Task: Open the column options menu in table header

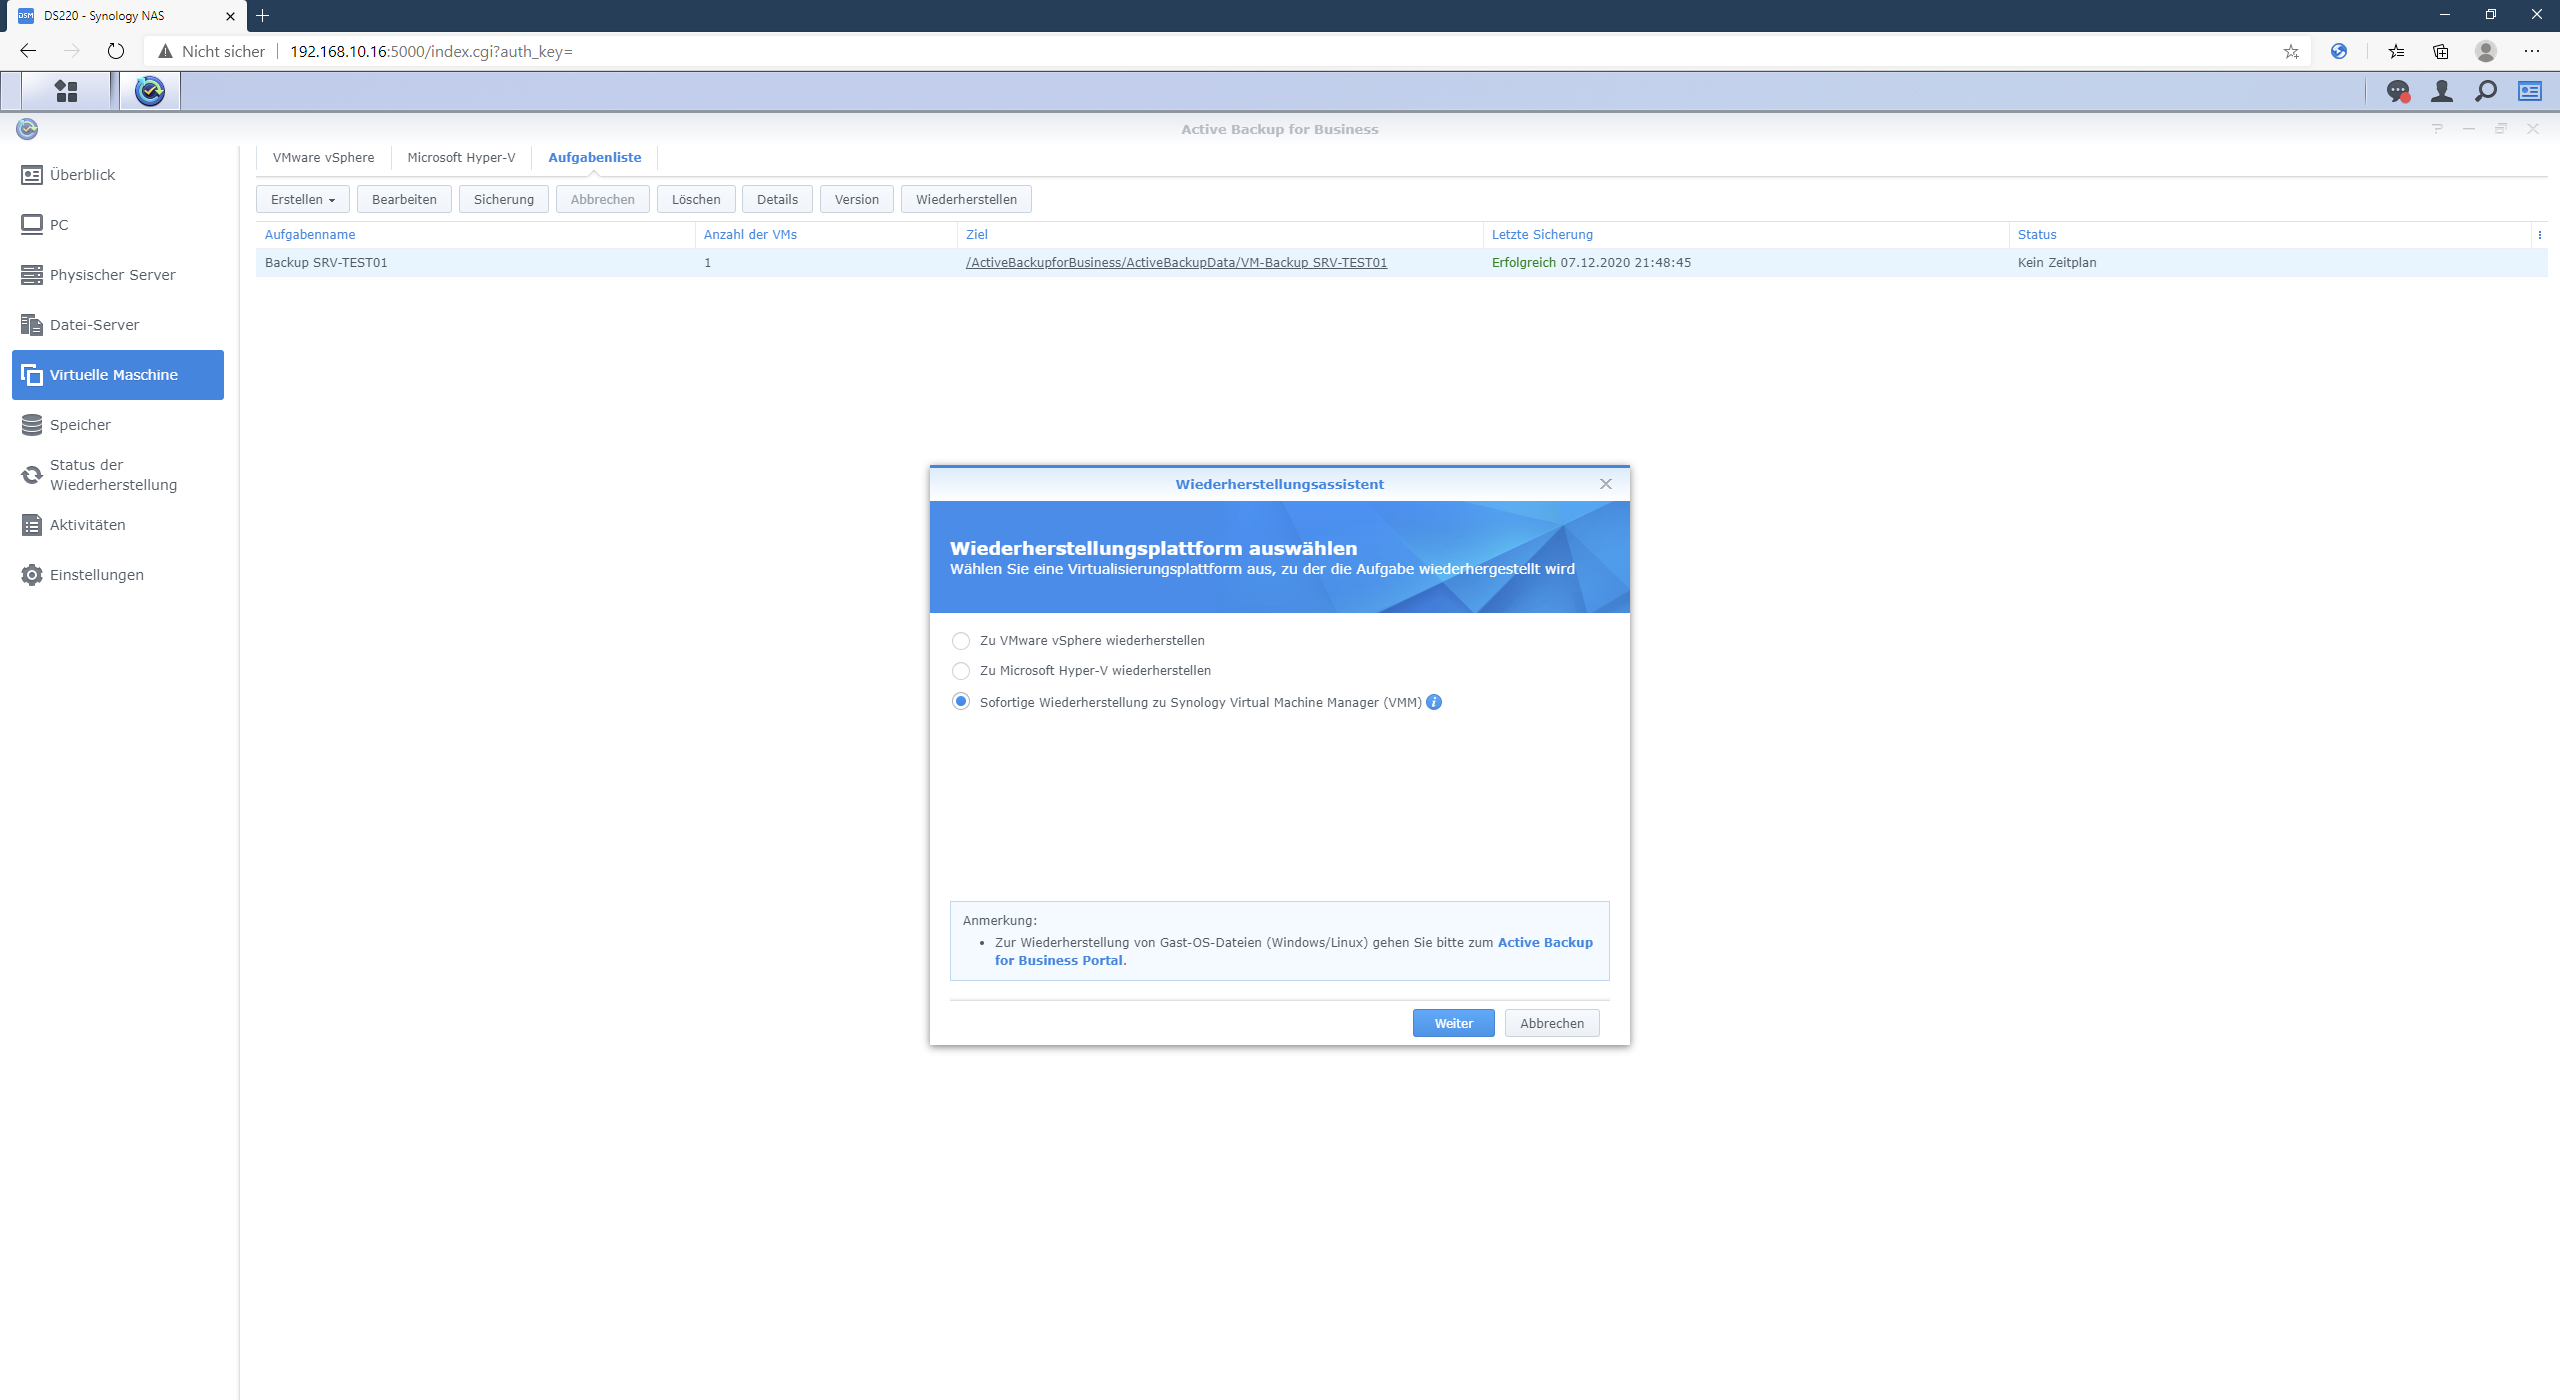Action: 2539,235
